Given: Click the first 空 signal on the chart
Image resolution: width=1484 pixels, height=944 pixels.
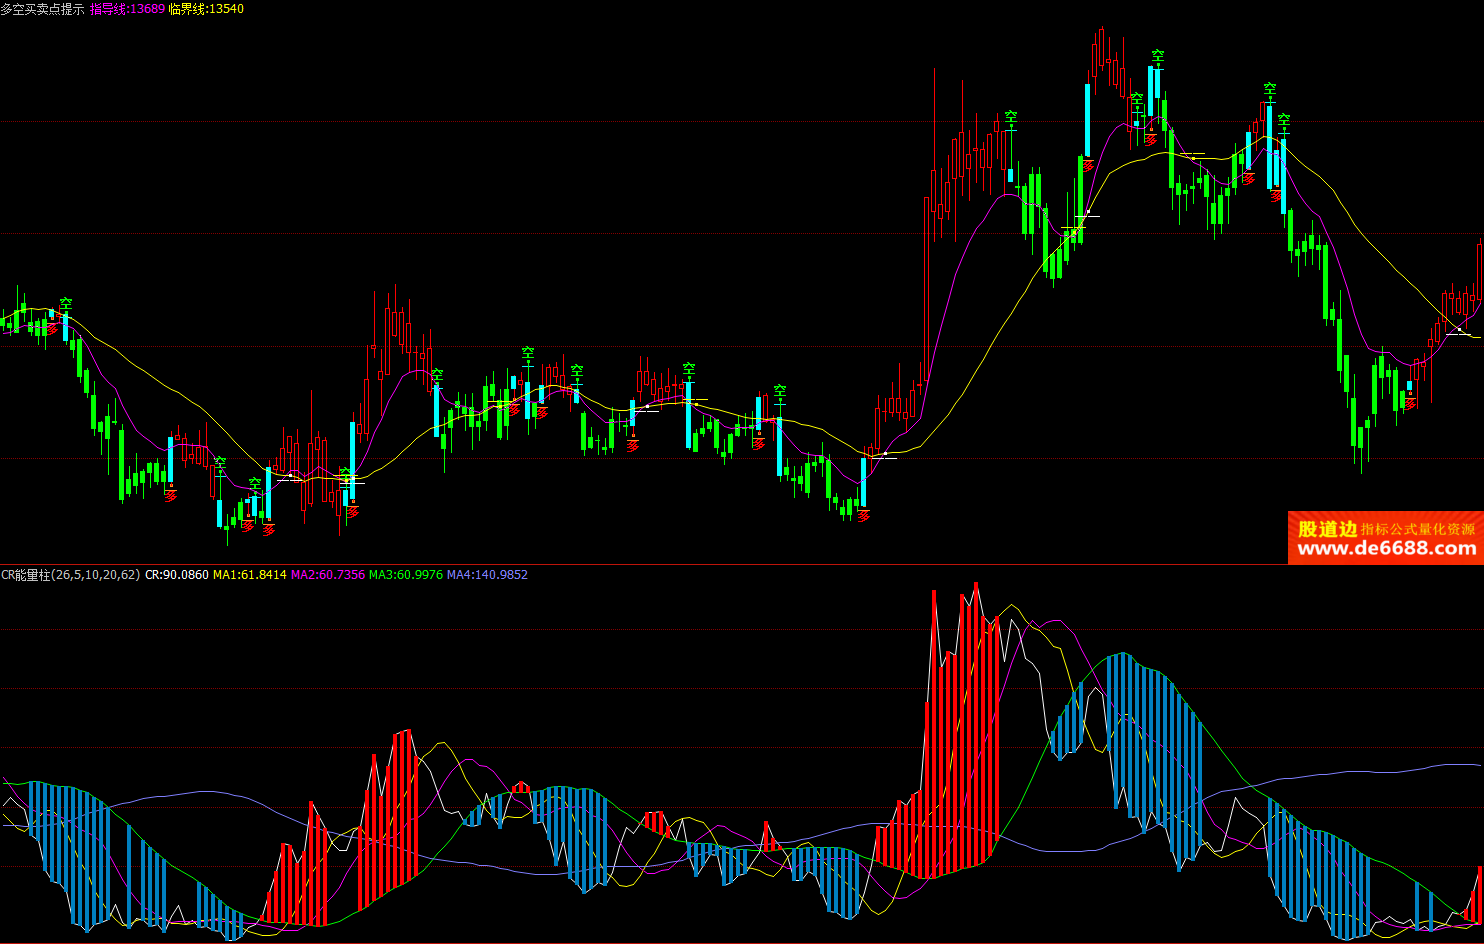Looking at the screenshot, I should tap(66, 304).
